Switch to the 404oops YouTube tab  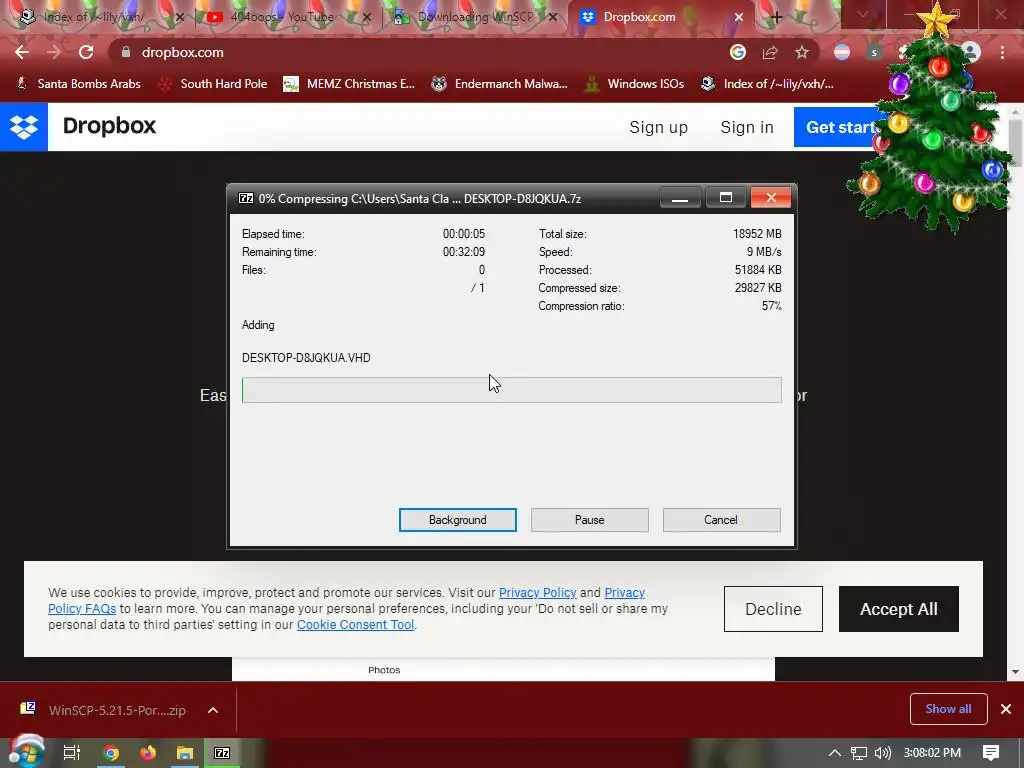[281, 17]
